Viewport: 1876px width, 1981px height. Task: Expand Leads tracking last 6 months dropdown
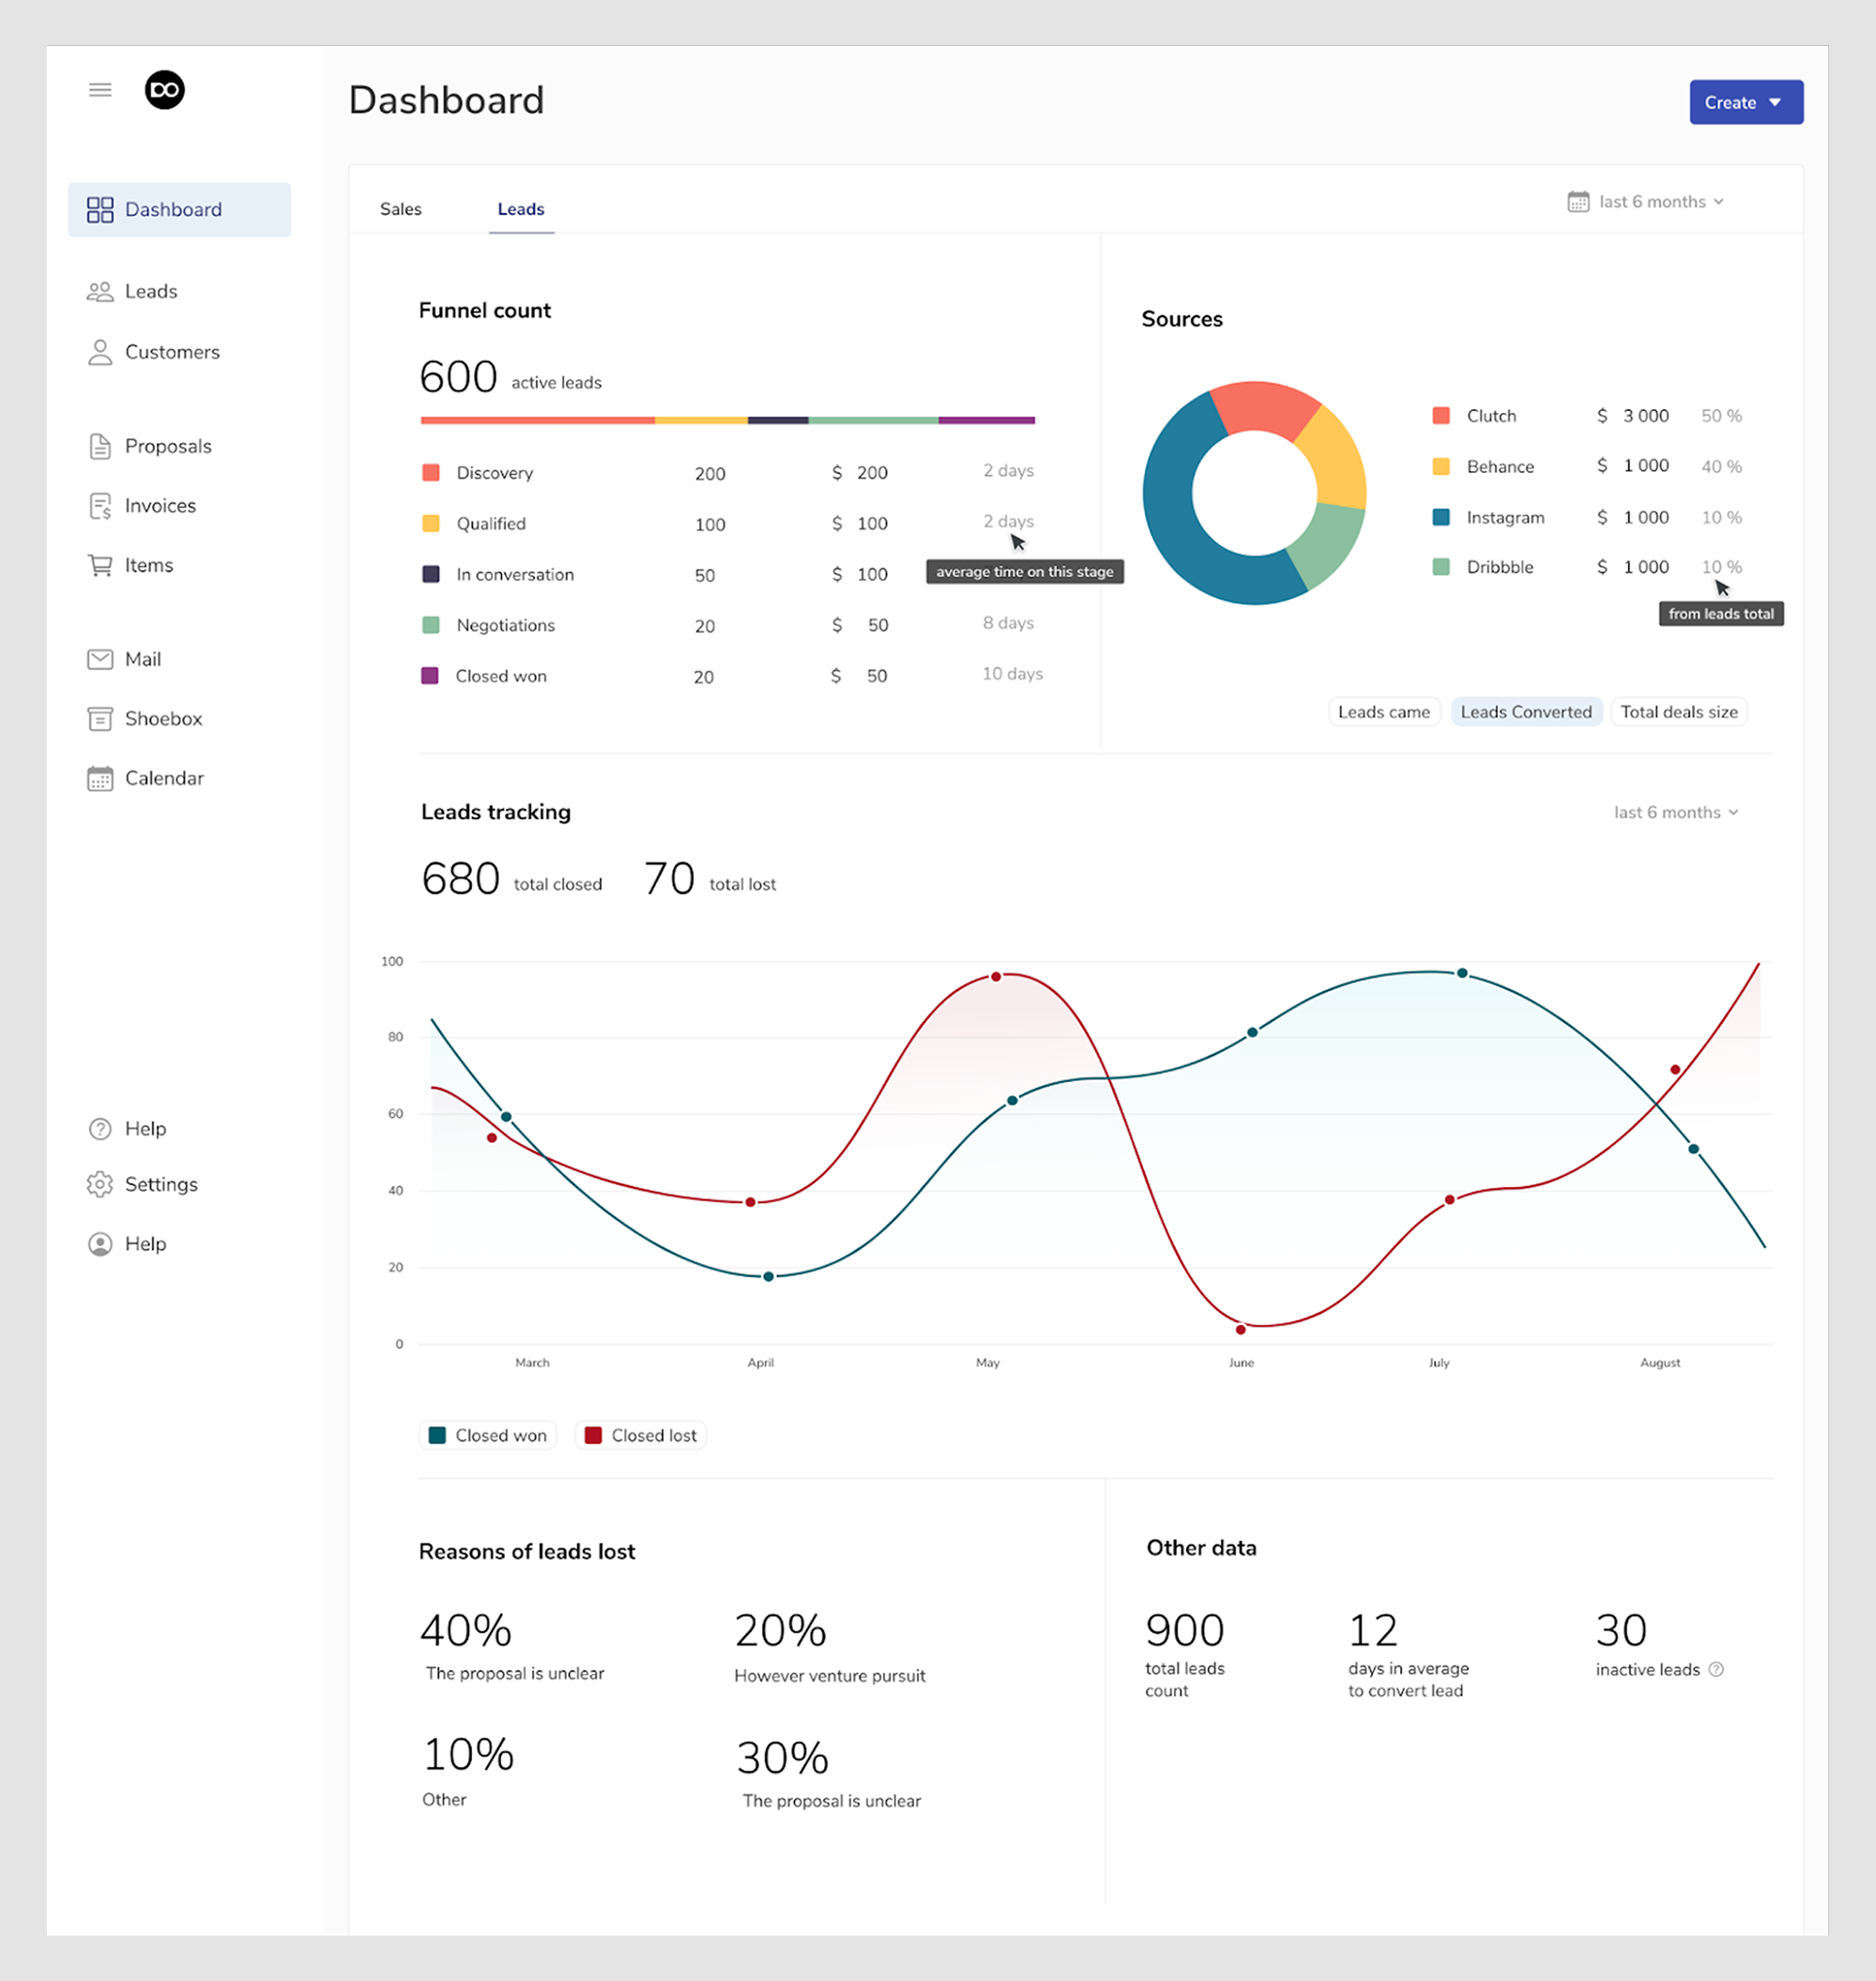[1675, 812]
